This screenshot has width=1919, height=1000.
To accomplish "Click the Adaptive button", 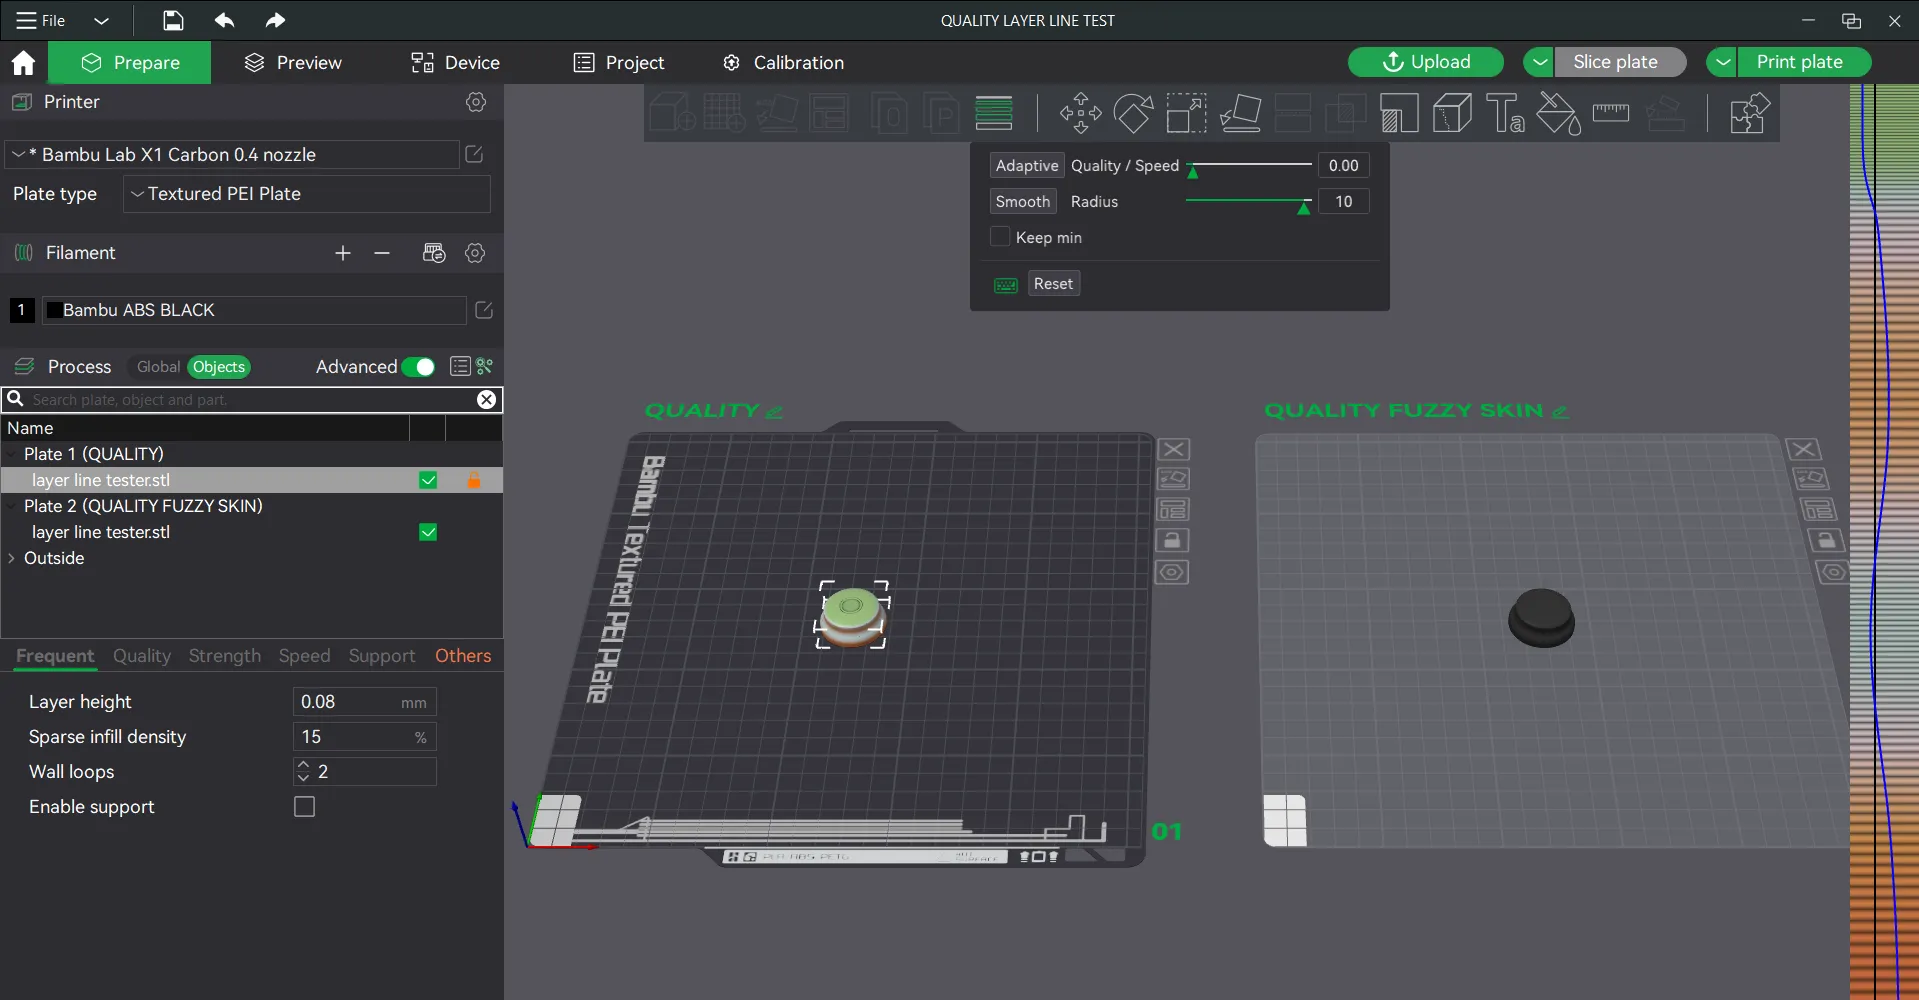I will [1027, 166].
